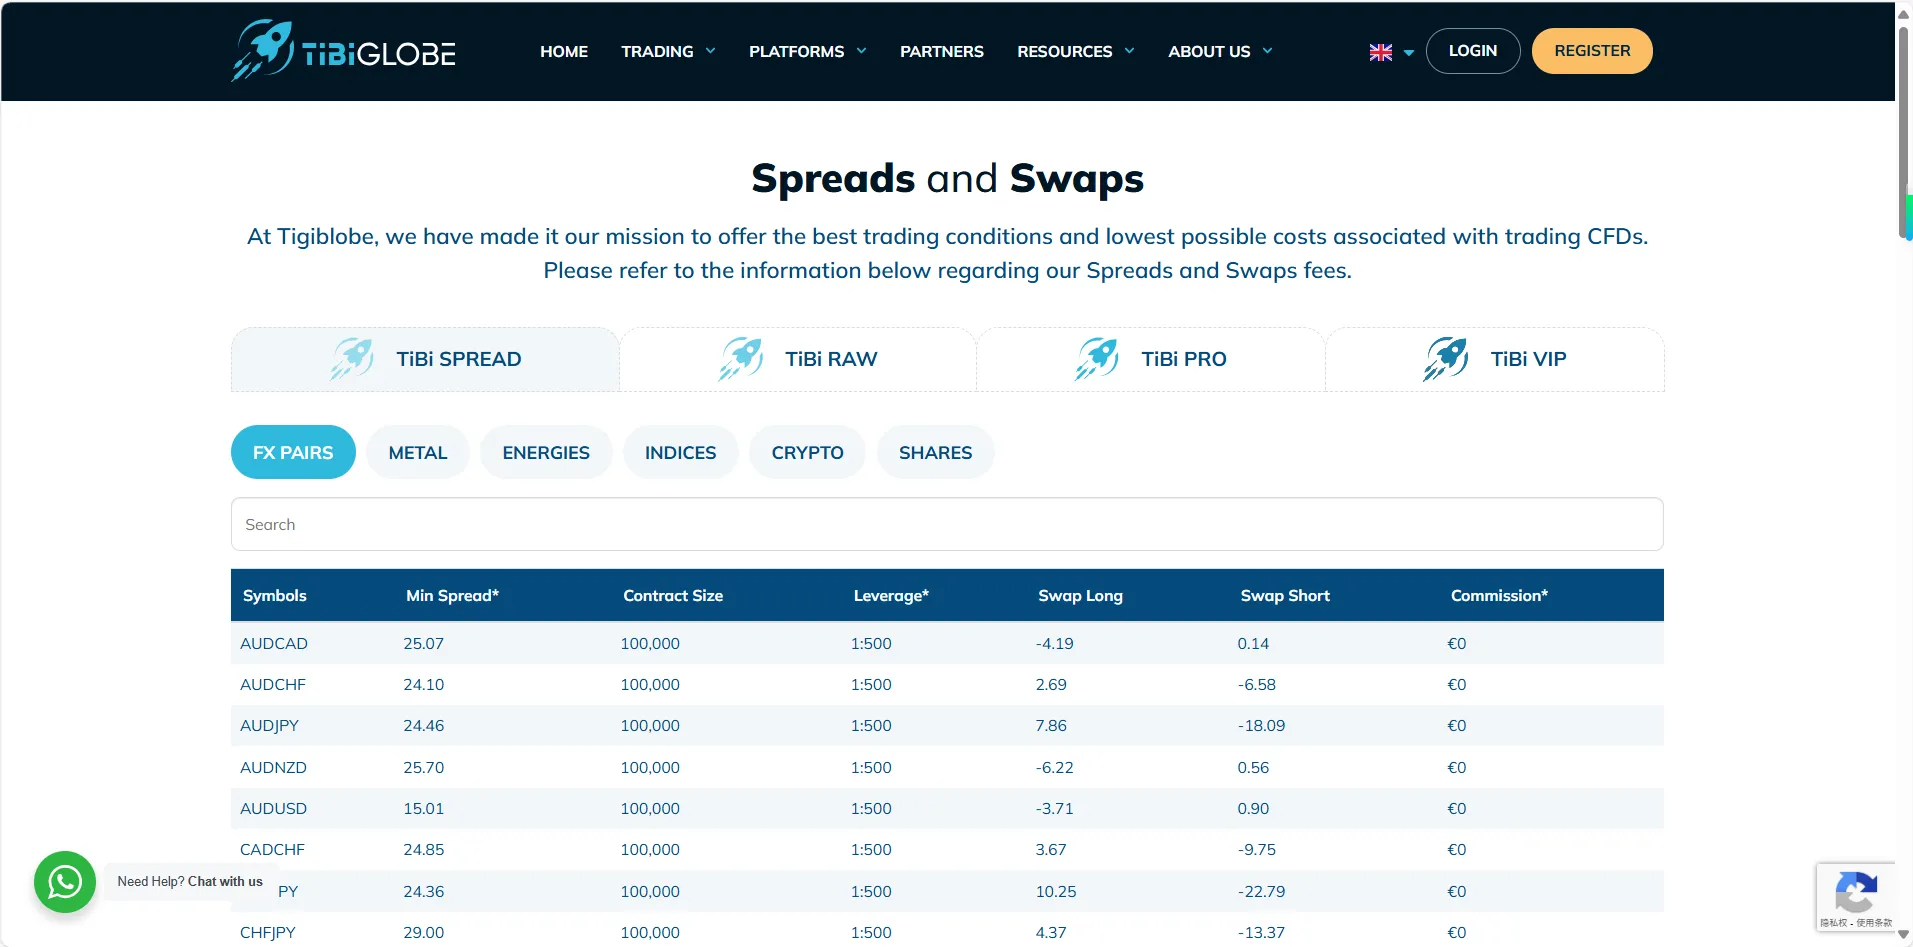Switch to the TiBi VIP account tab
This screenshot has height=947, width=1913.
click(1495, 359)
